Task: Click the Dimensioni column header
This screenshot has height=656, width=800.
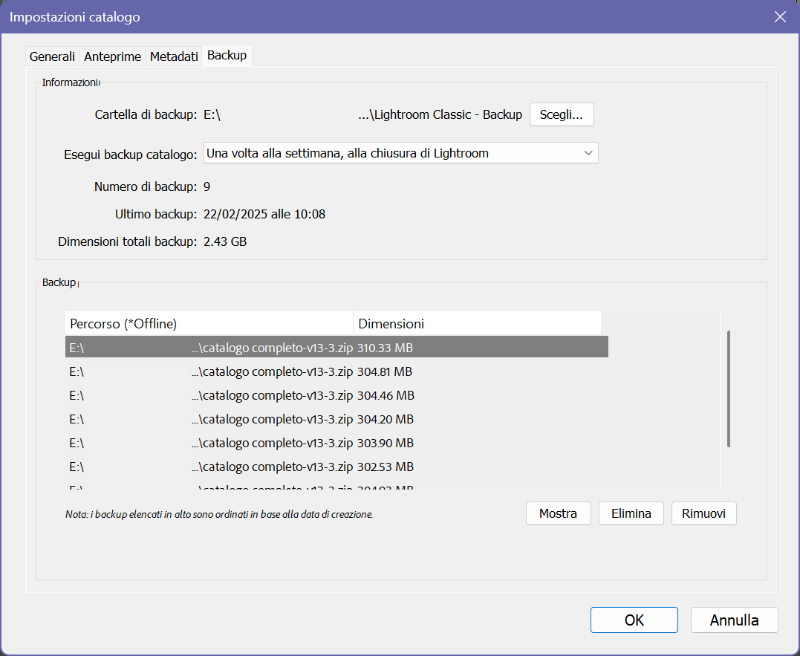Action: [x=477, y=323]
